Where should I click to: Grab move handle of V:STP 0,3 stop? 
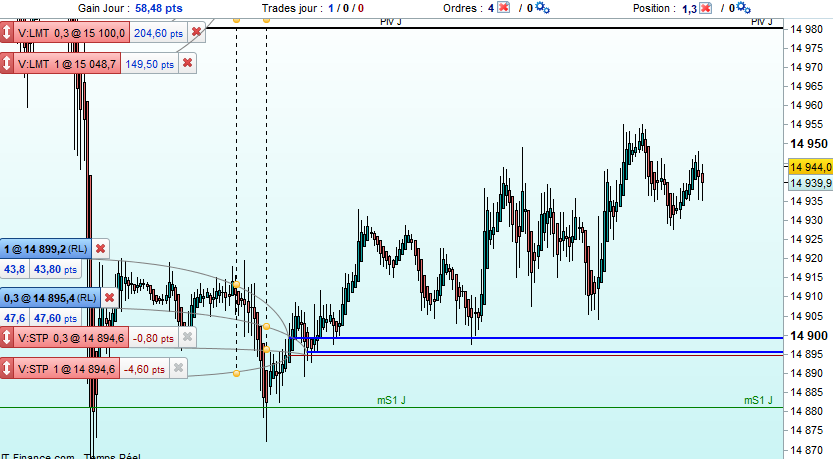coord(6,337)
